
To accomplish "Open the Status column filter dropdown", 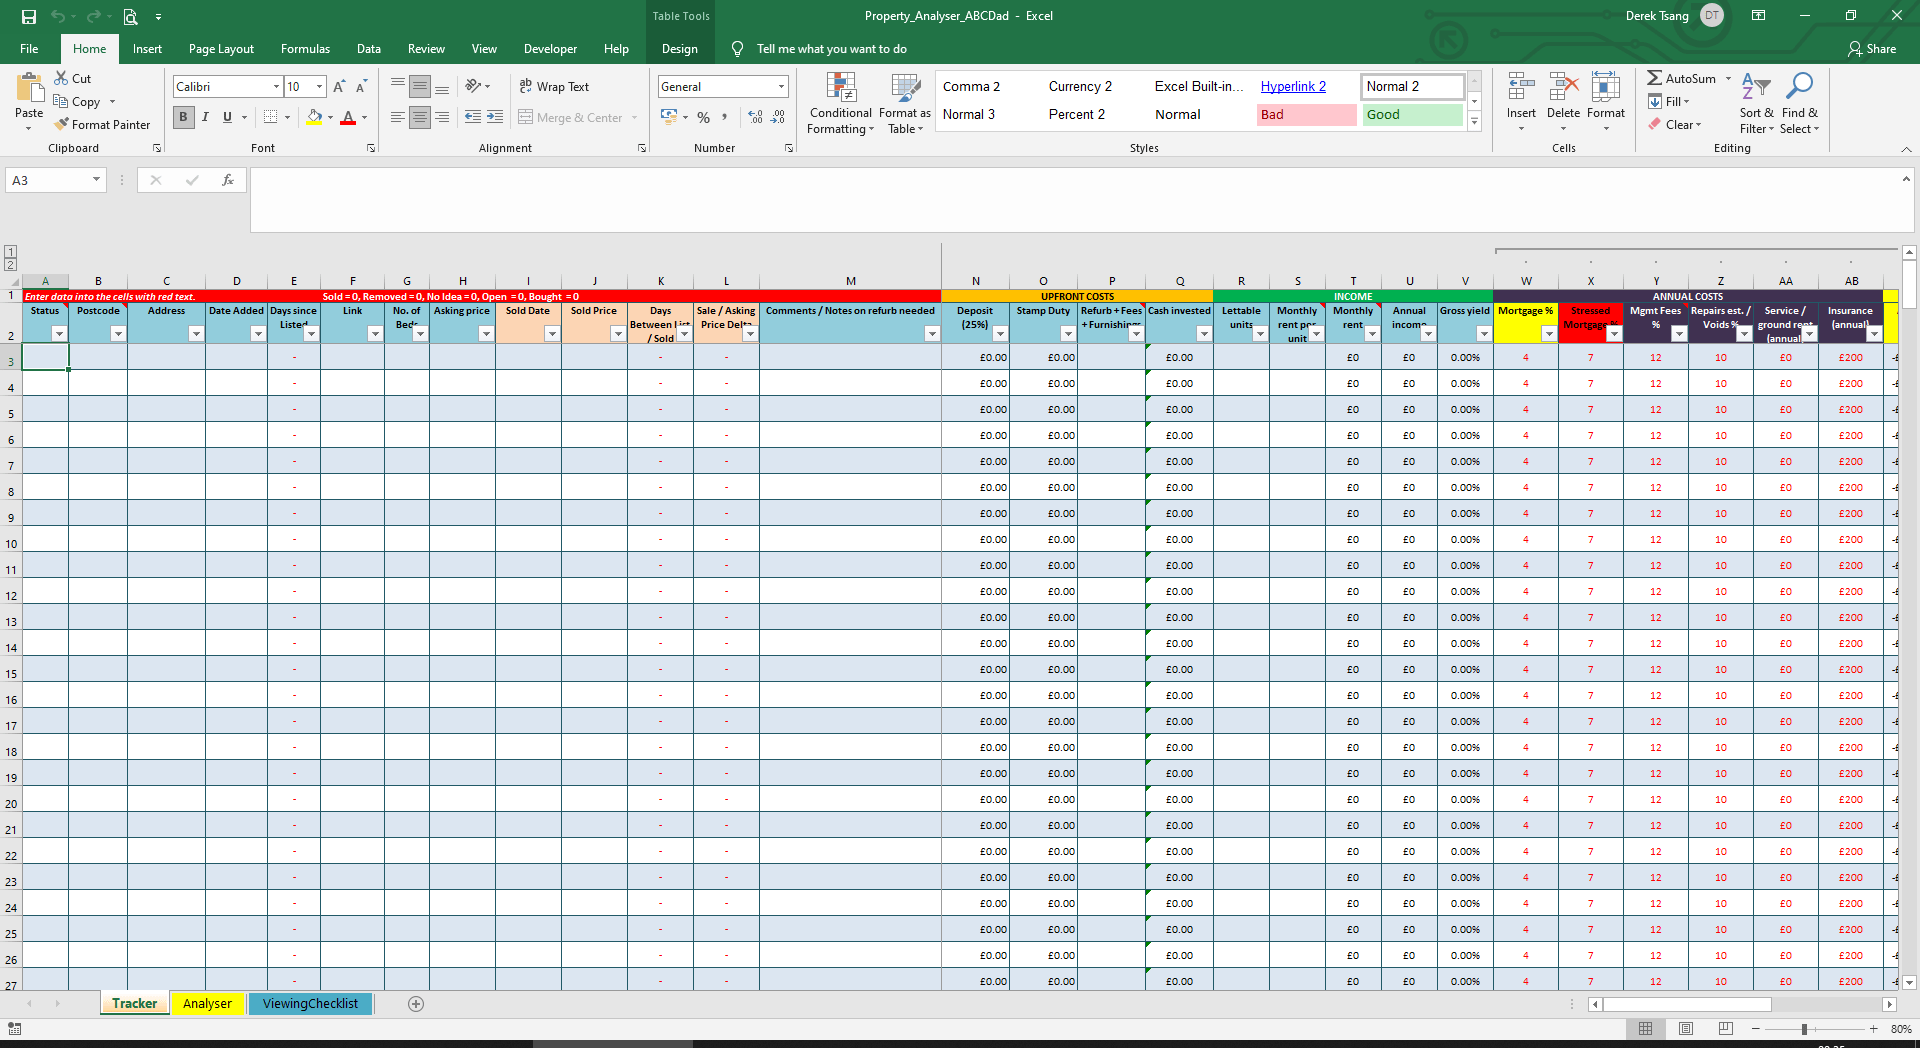I will (x=57, y=334).
